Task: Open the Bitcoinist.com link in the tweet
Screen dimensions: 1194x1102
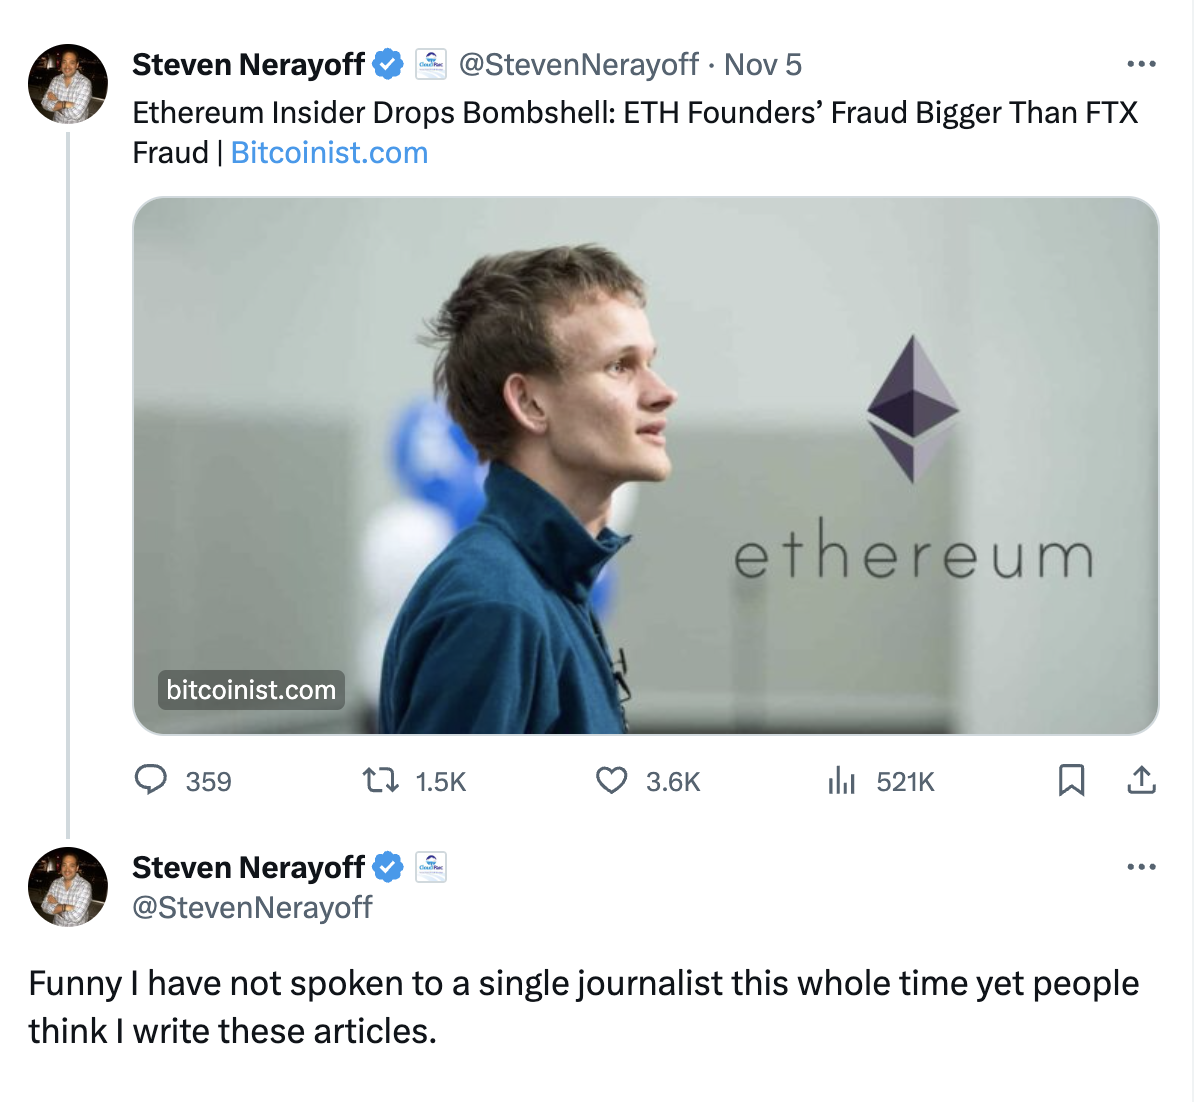Action: [329, 152]
